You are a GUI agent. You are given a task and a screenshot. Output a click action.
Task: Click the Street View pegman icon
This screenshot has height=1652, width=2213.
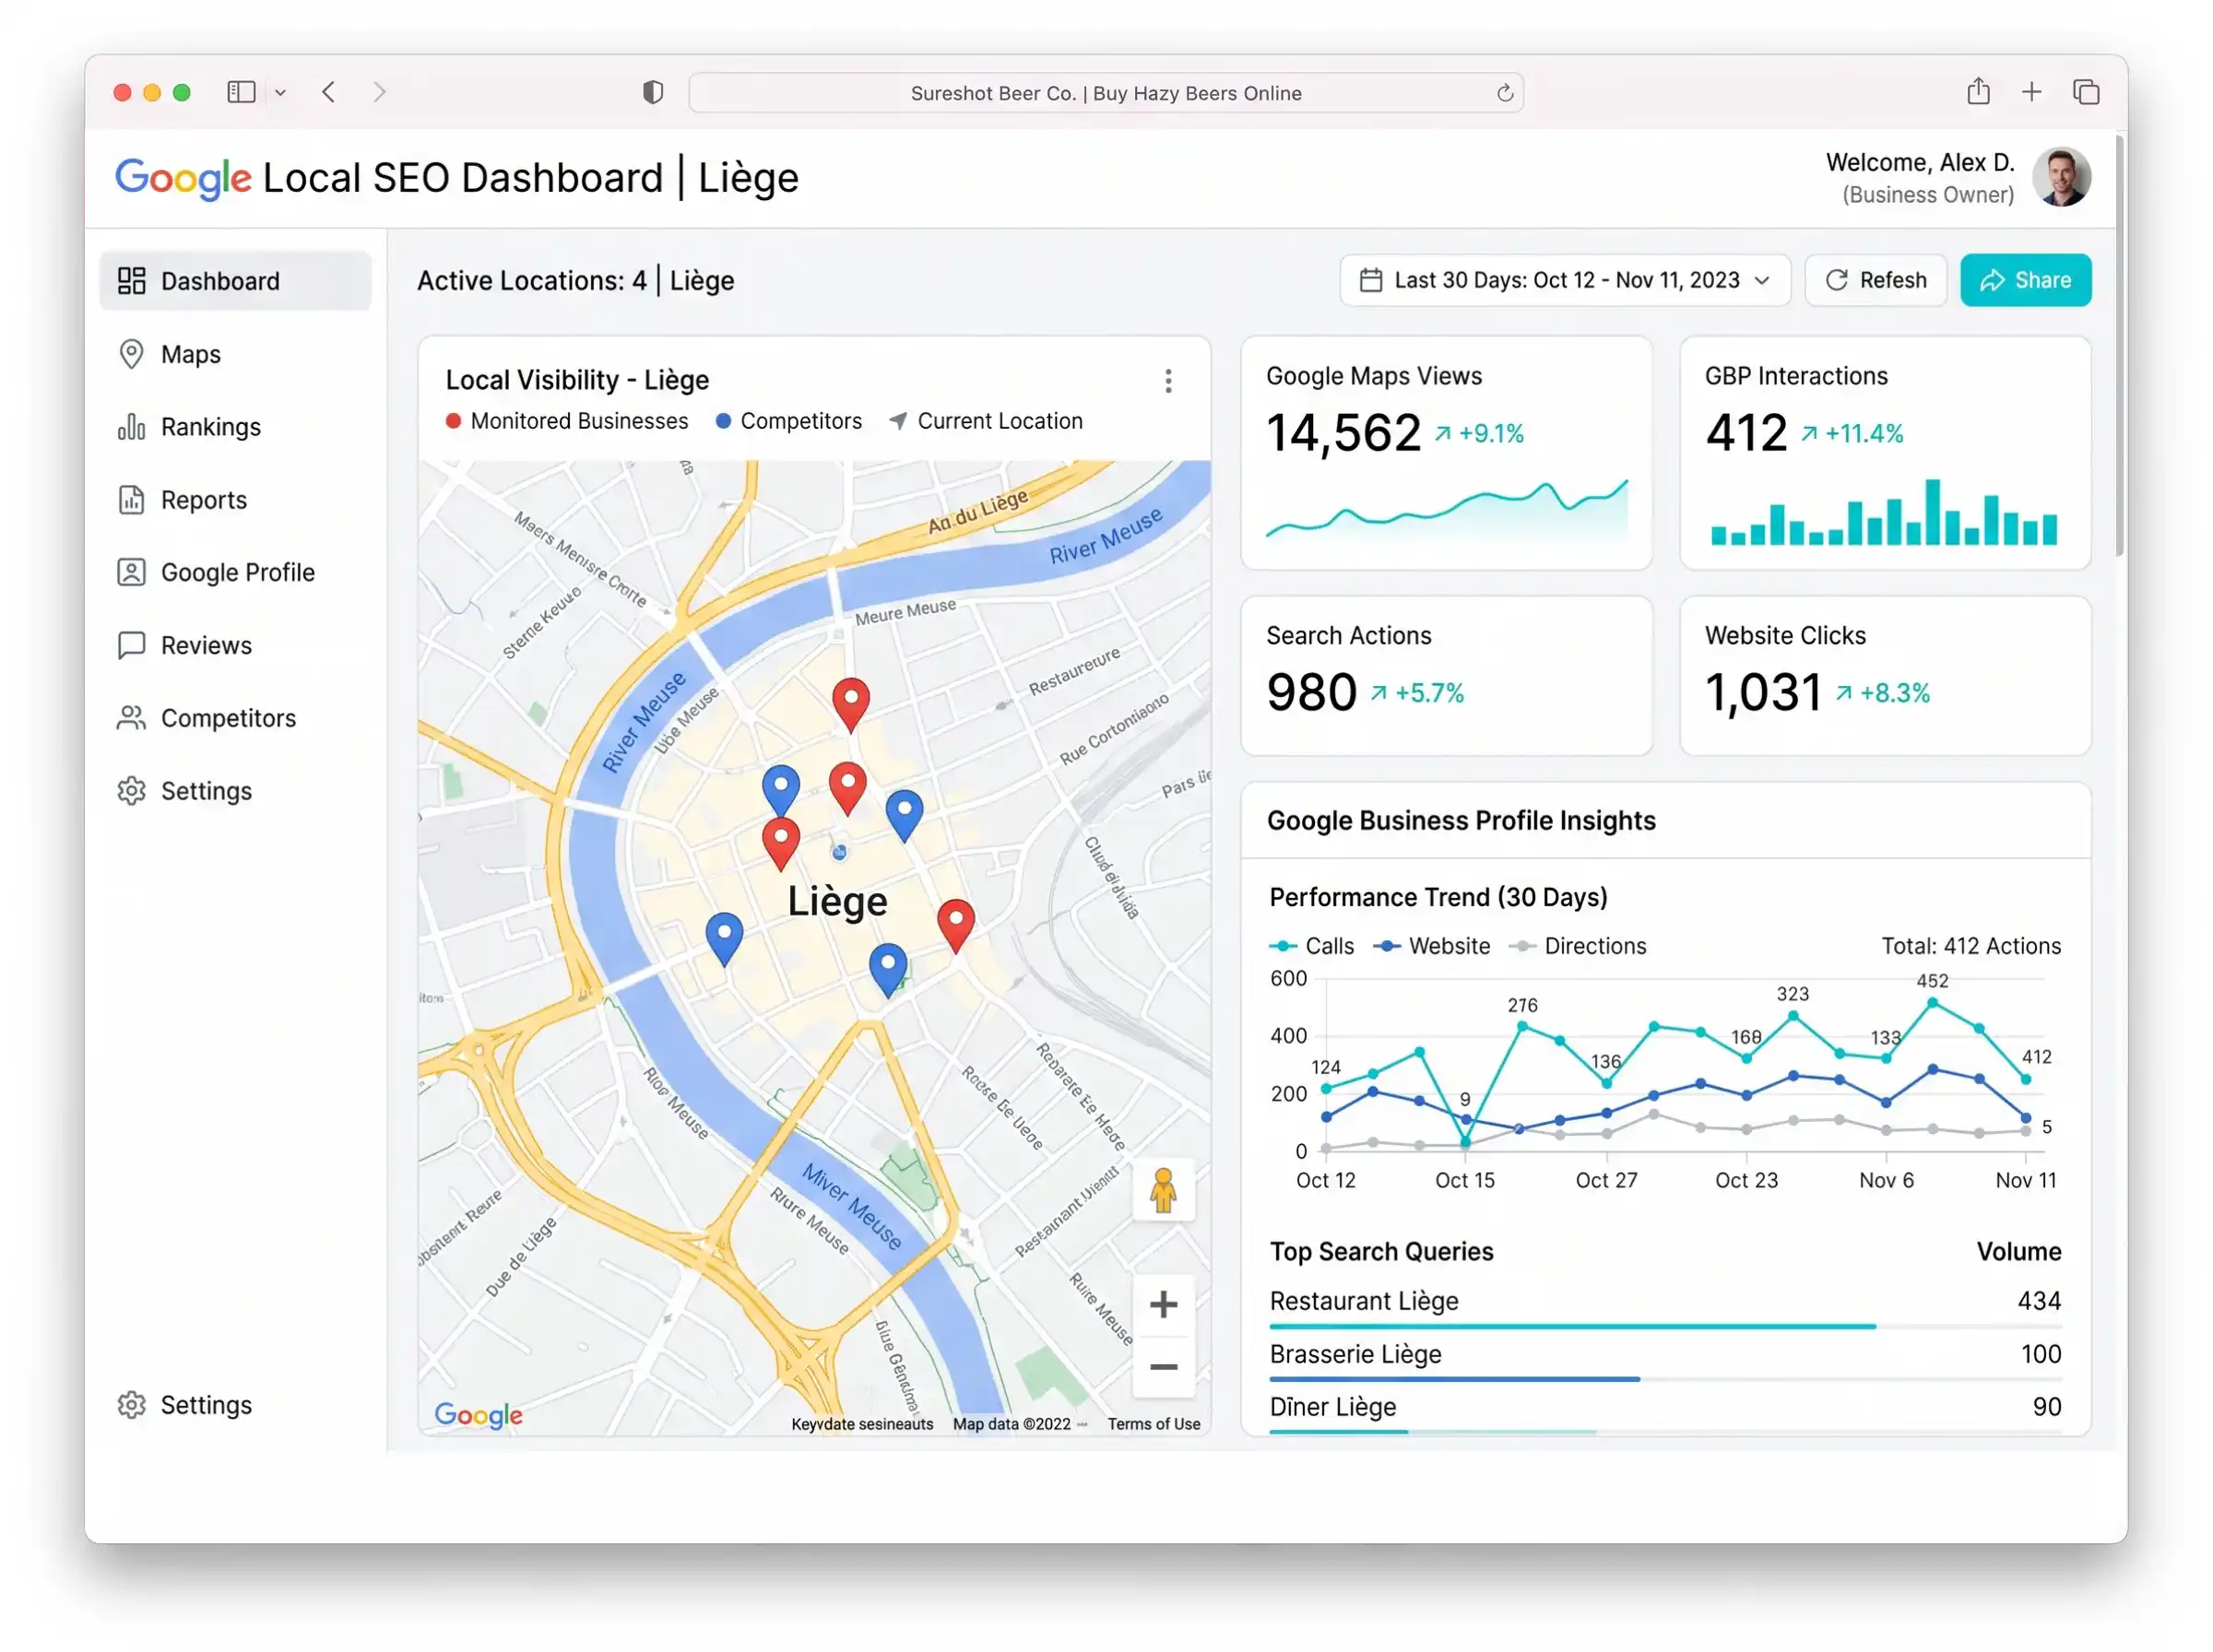[x=1162, y=1191]
